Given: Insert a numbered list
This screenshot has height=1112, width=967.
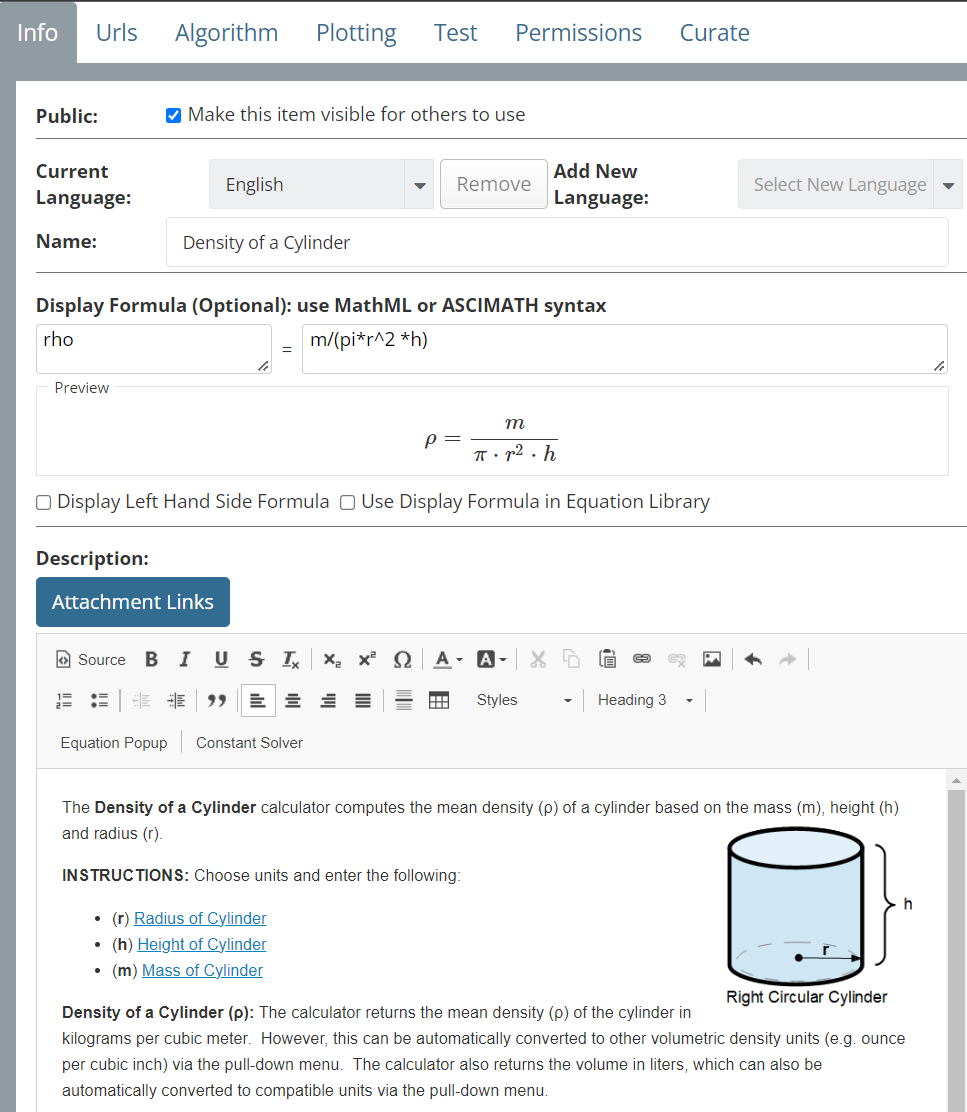Looking at the screenshot, I should pyautogui.click(x=65, y=700).
